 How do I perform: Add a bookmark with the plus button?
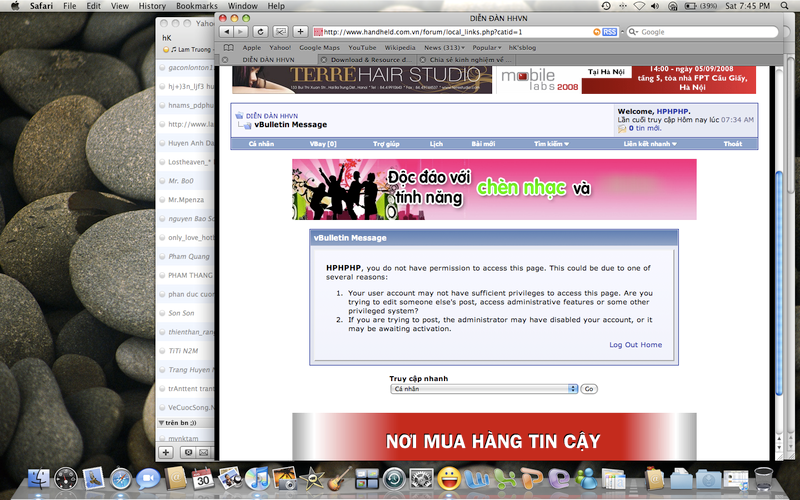[301, 32]
